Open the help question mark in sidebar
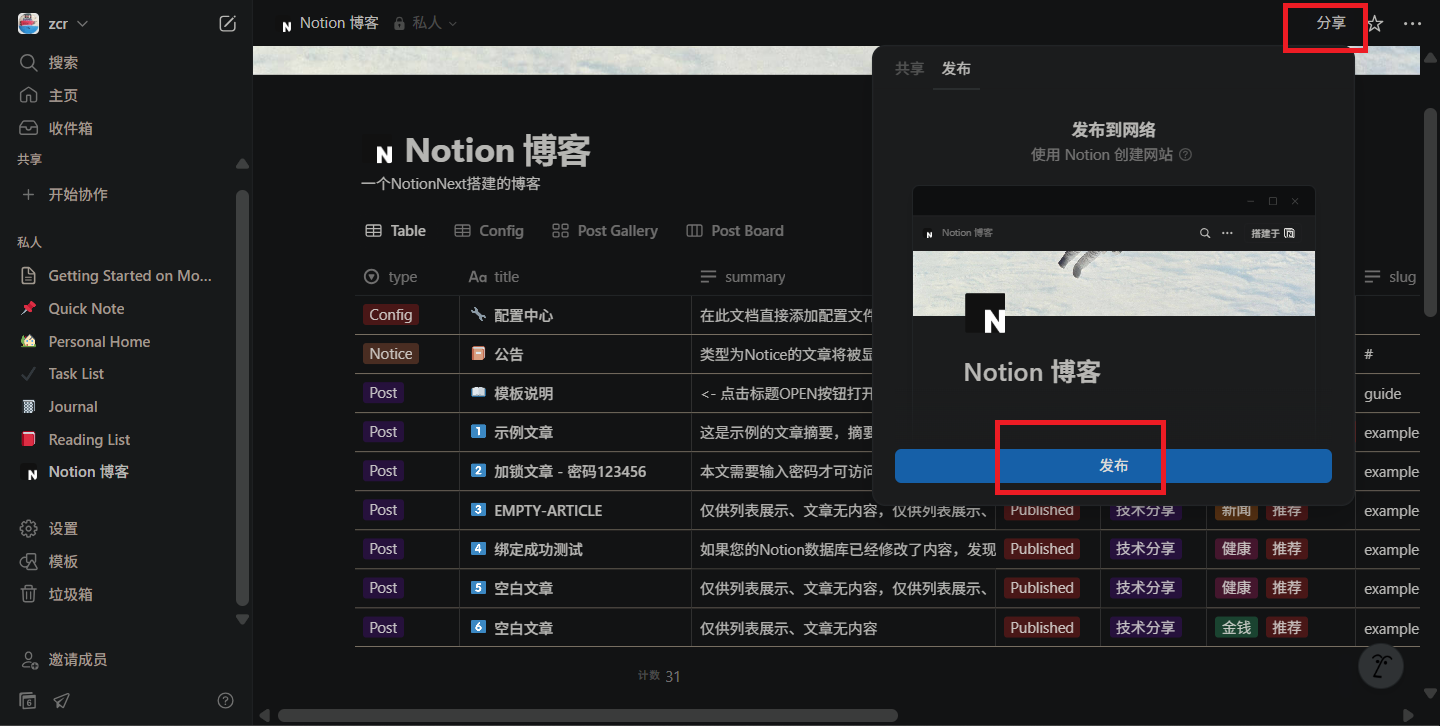This screenshot has width=1440, height=726. point(226,700)
